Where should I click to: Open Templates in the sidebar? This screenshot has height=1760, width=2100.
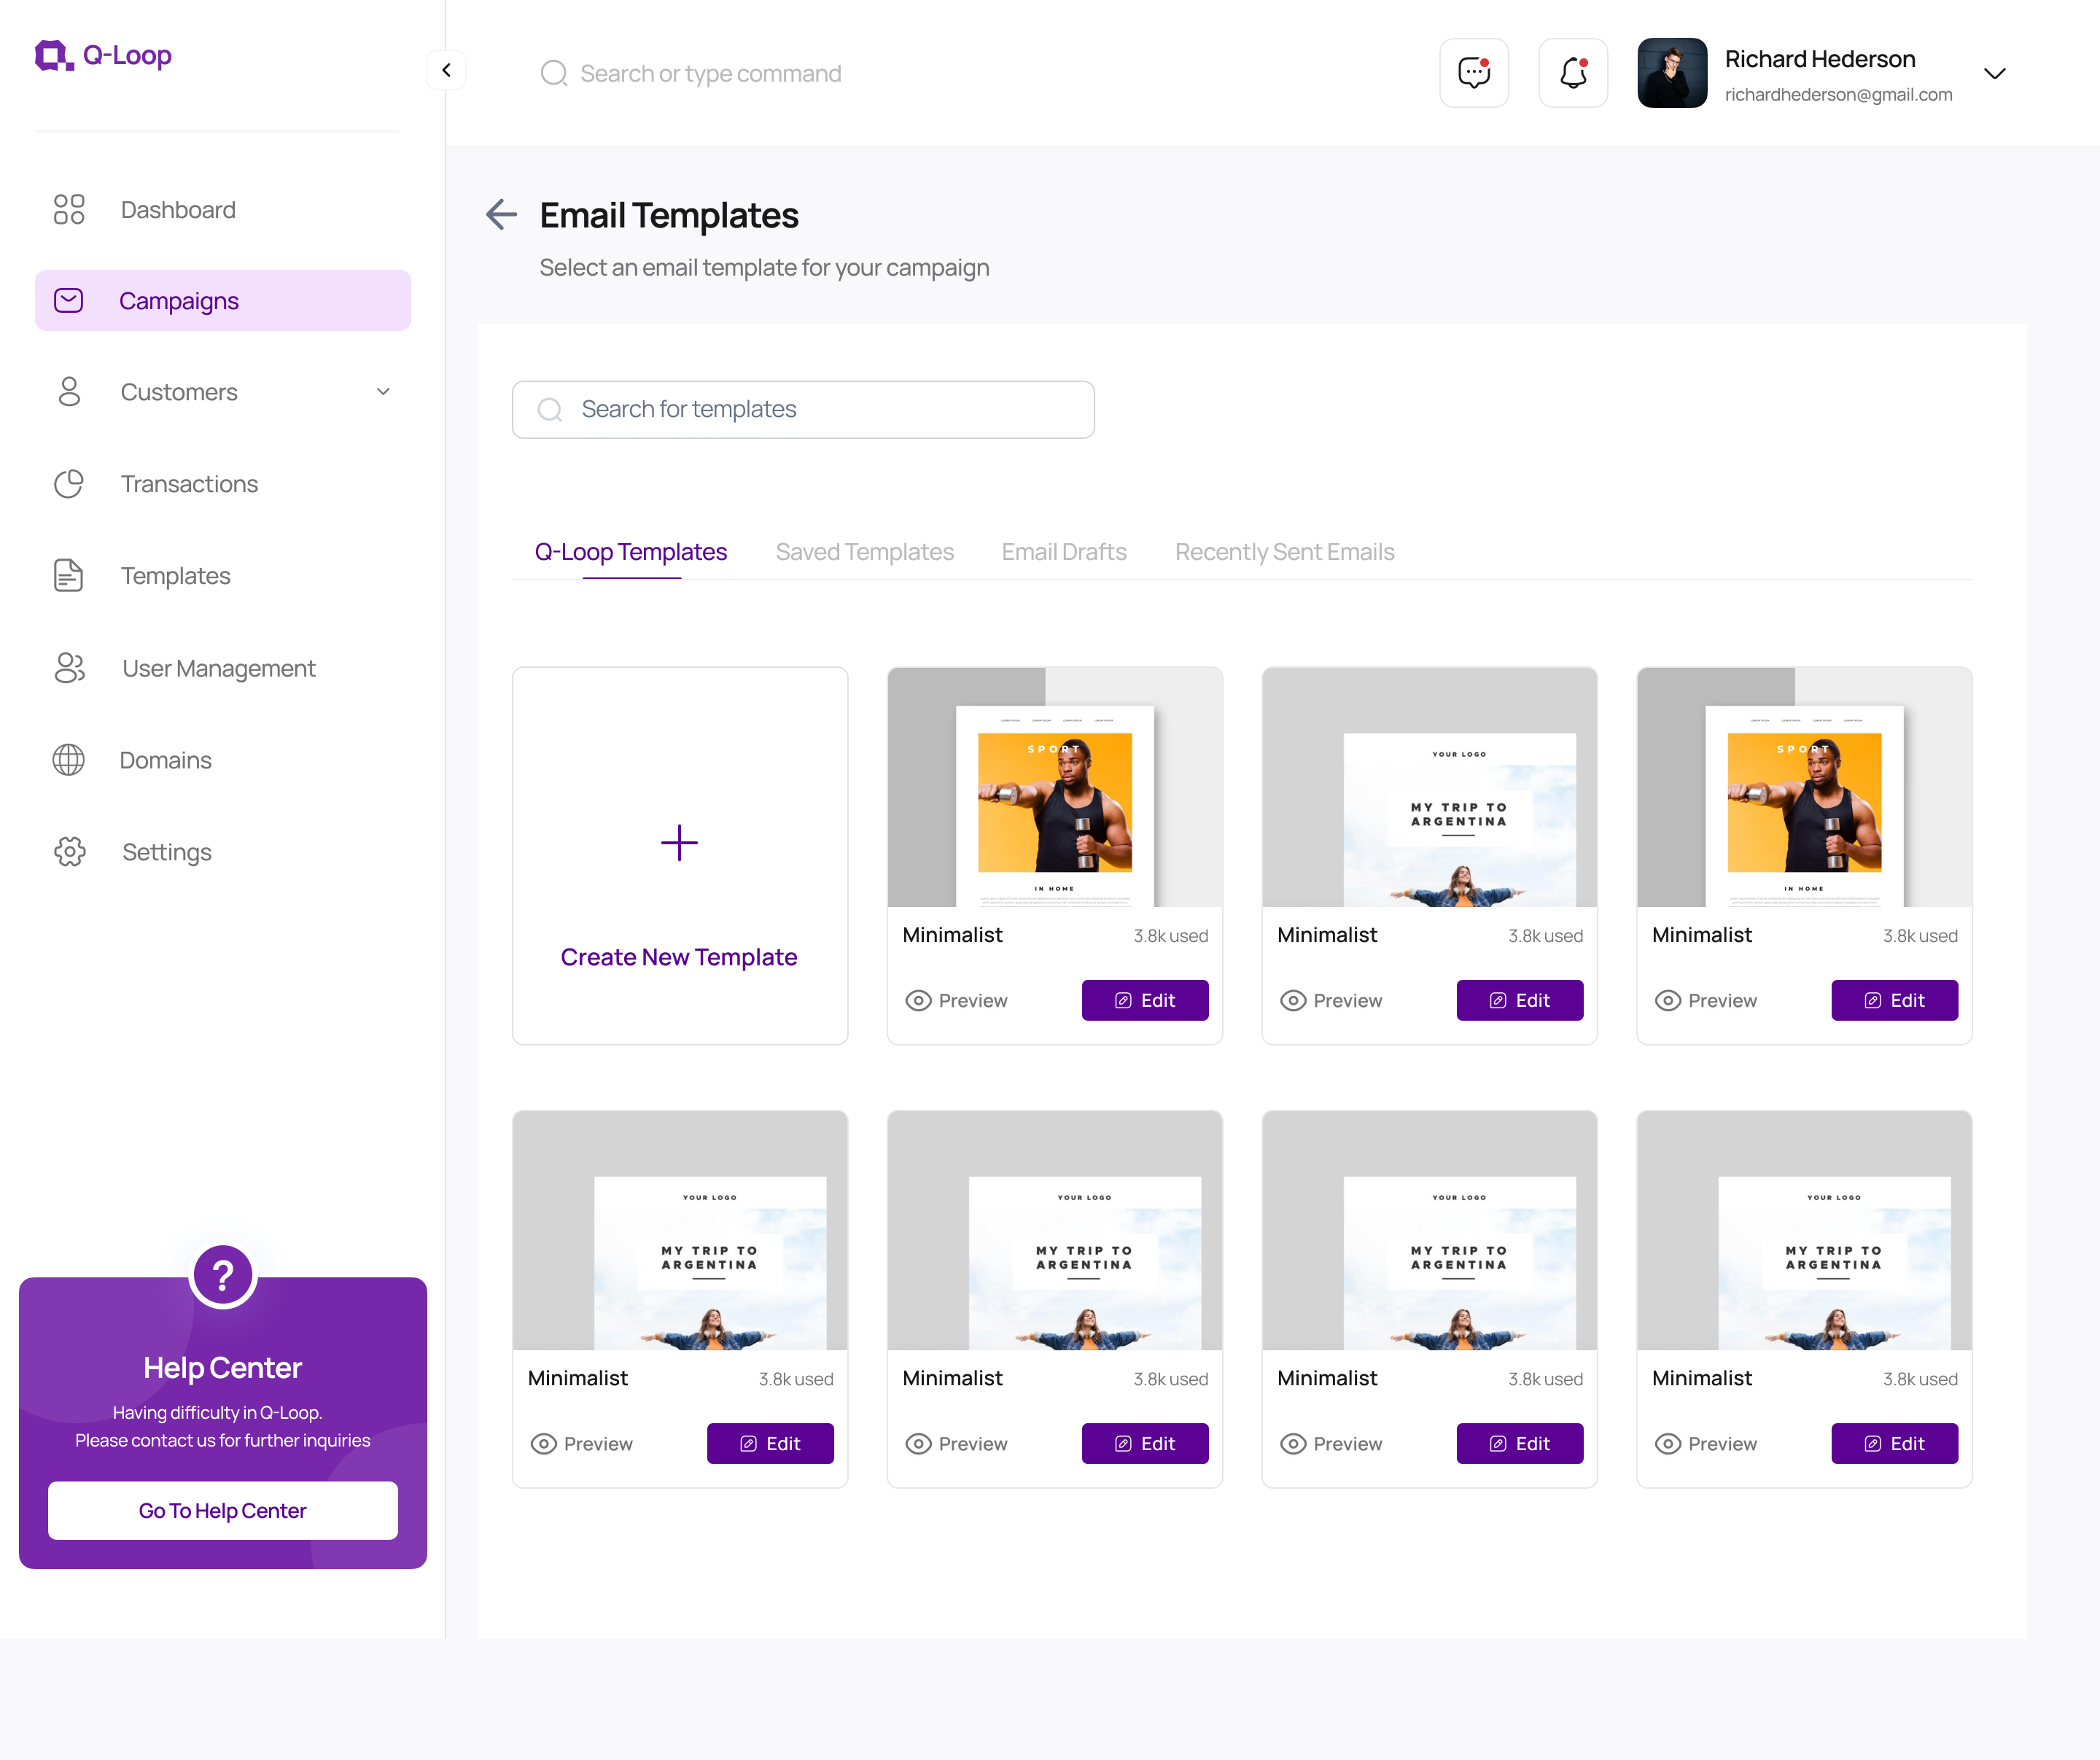tap(223, 575)
